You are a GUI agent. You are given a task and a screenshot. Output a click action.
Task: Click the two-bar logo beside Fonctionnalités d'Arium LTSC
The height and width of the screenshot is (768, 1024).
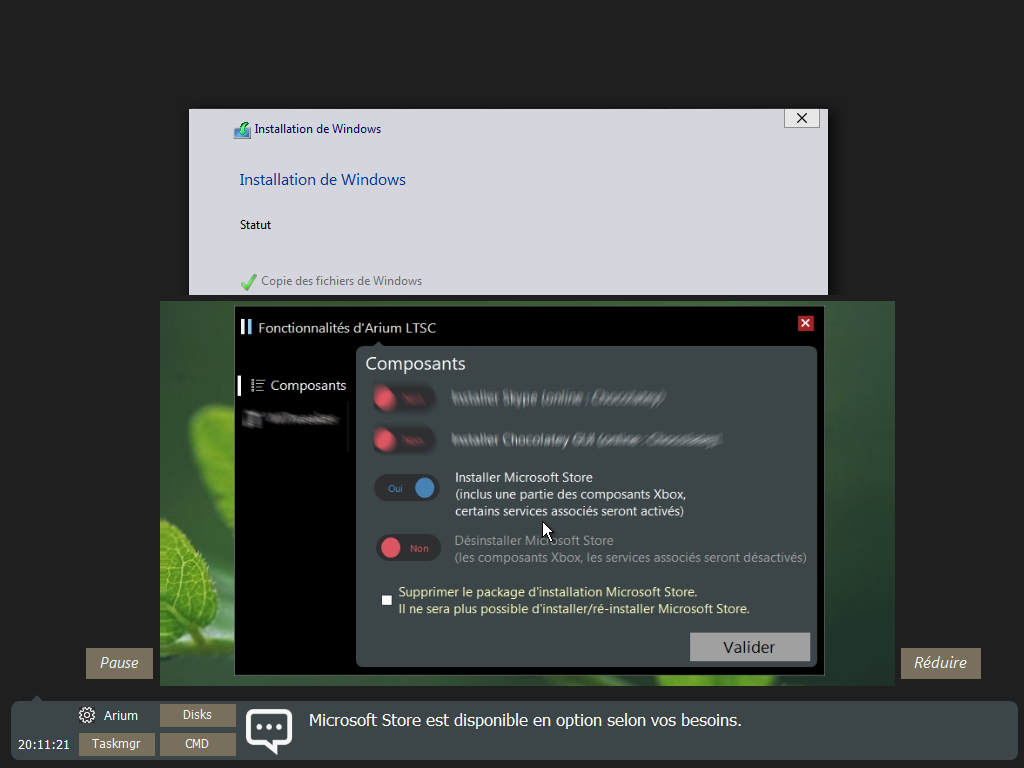(x=246, y=327)
